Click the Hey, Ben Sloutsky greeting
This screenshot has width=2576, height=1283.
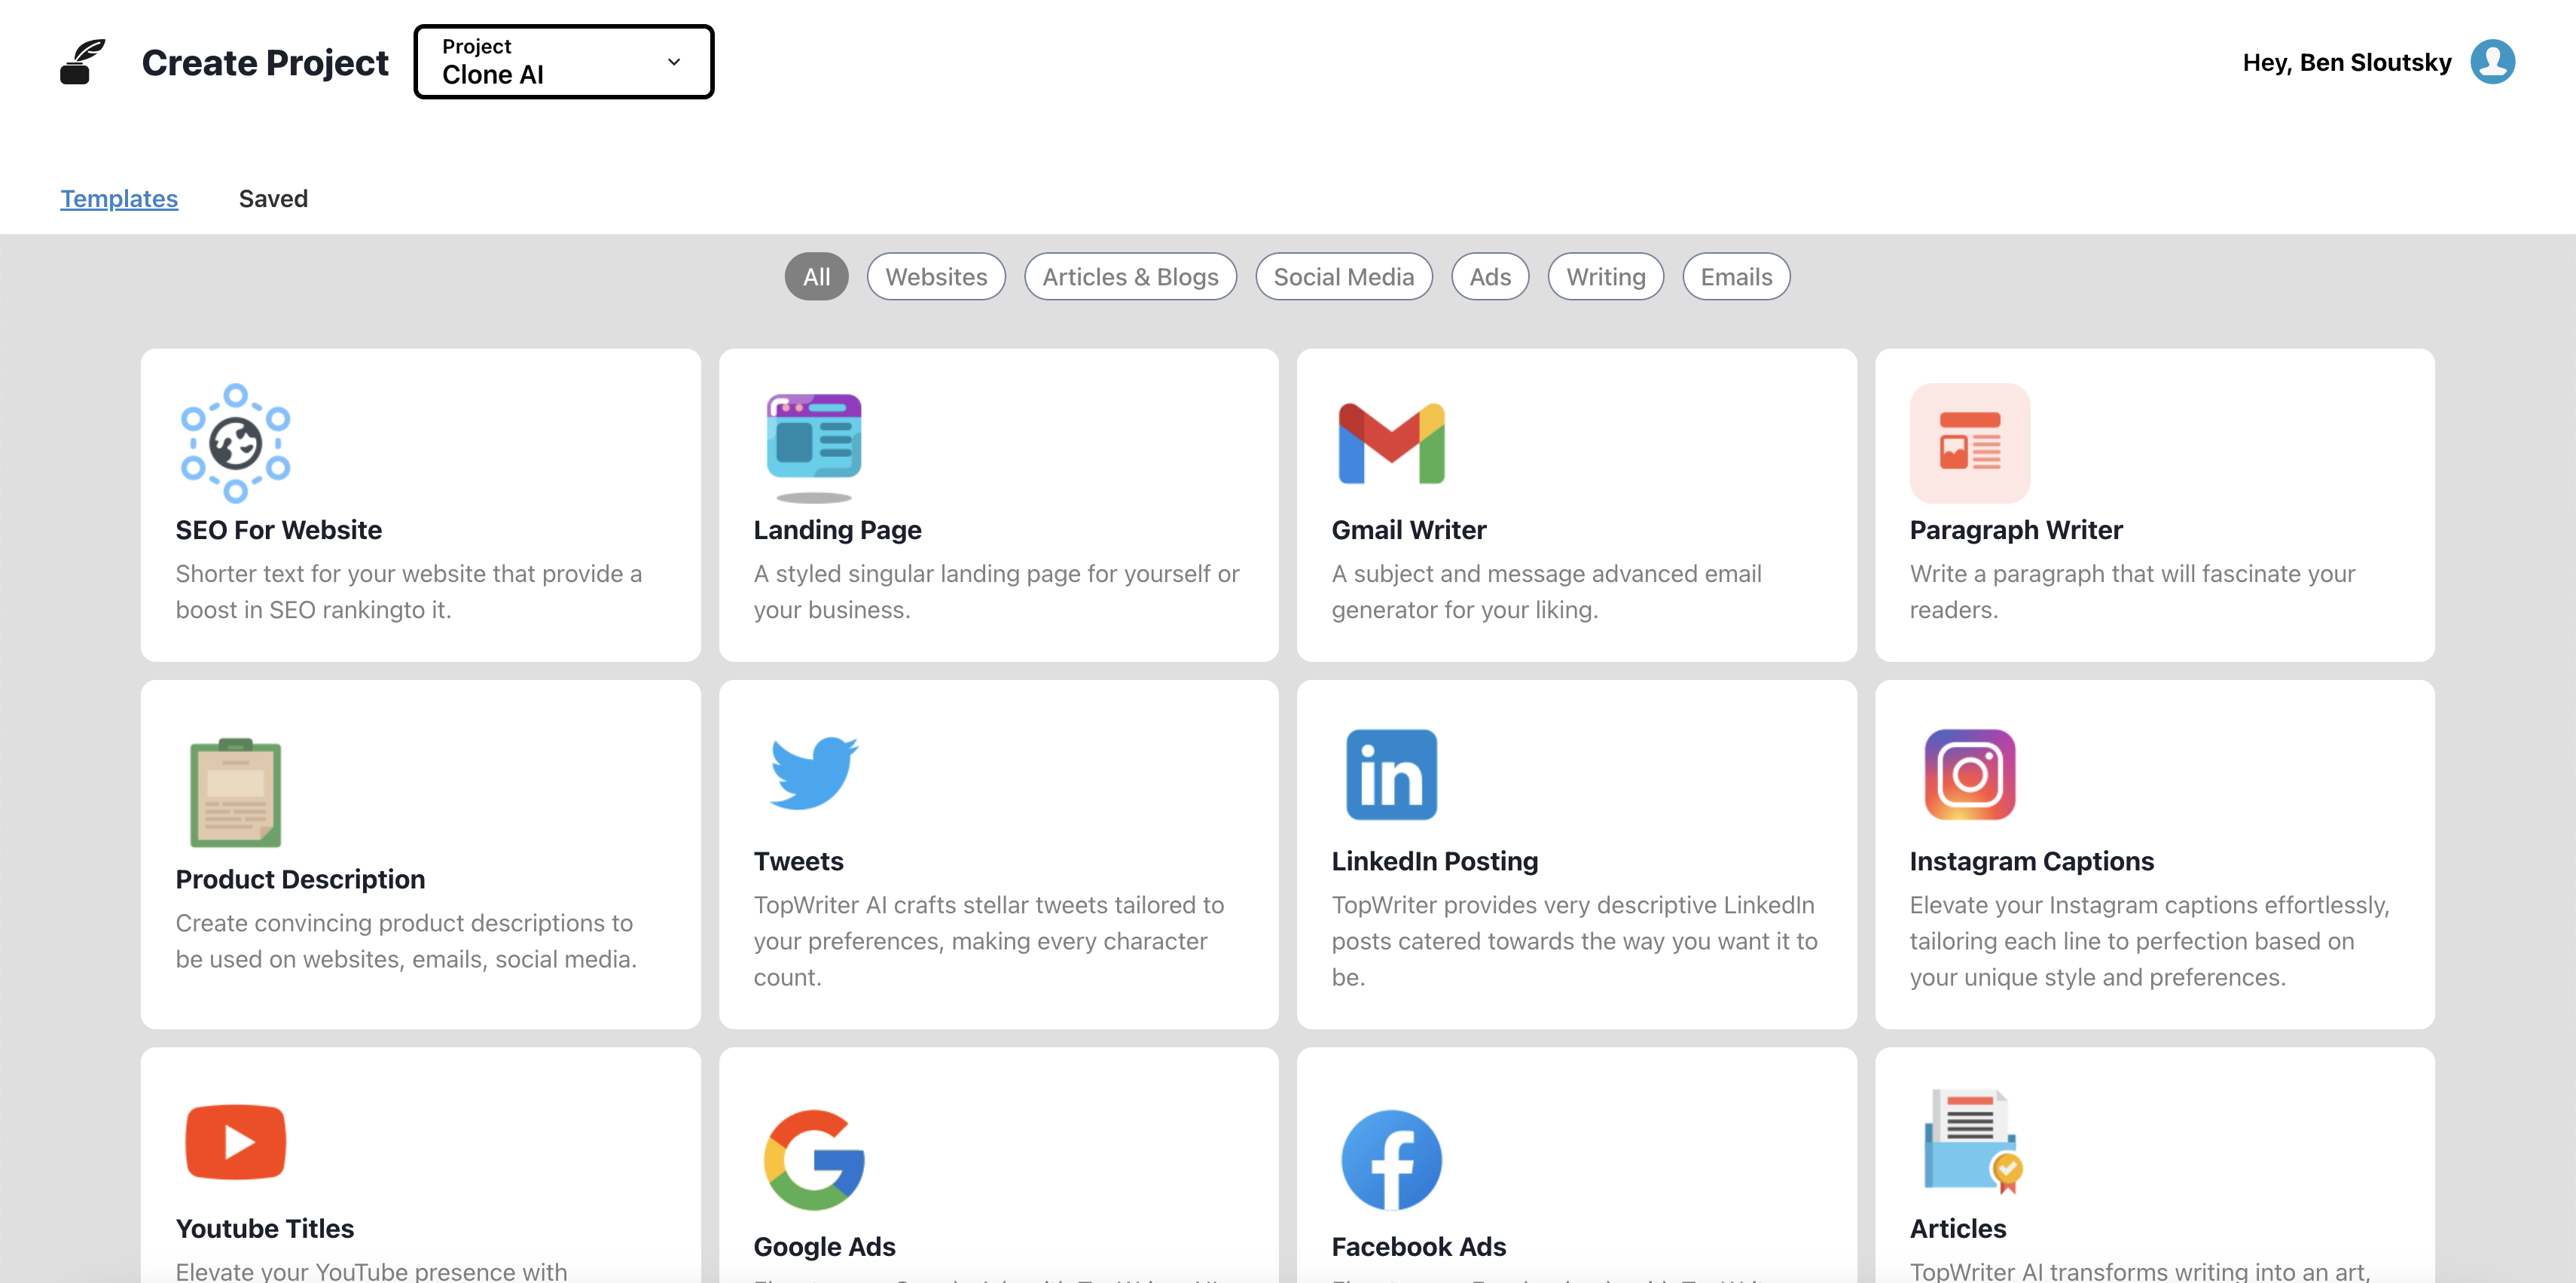click(2346, 62)
